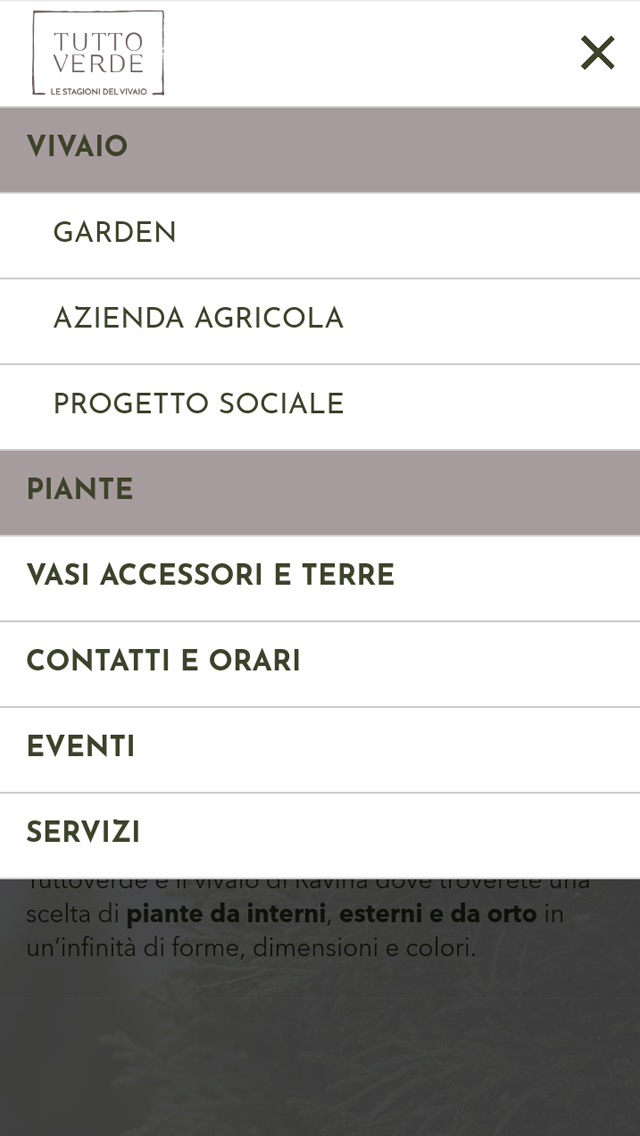This screenshot has width=640, height=1136.
Task: Click bold 'esterni e da orto' text
Action: (438, 914)
